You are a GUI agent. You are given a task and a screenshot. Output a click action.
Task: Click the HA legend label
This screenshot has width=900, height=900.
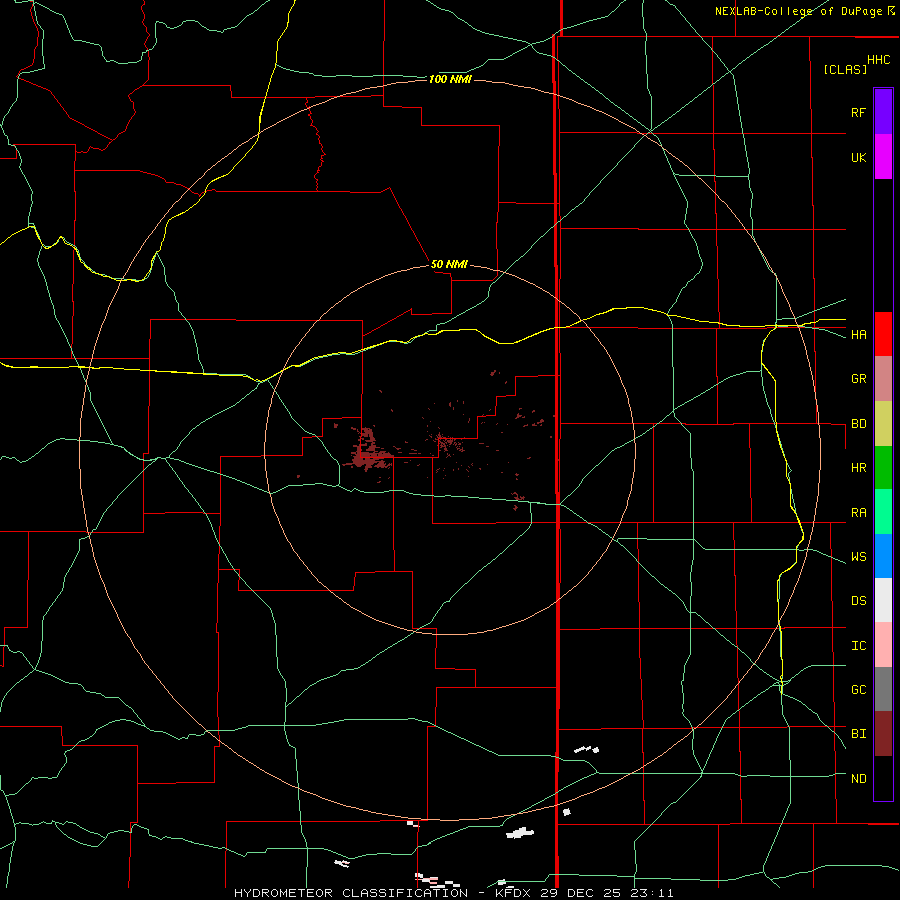coord(858,335)
